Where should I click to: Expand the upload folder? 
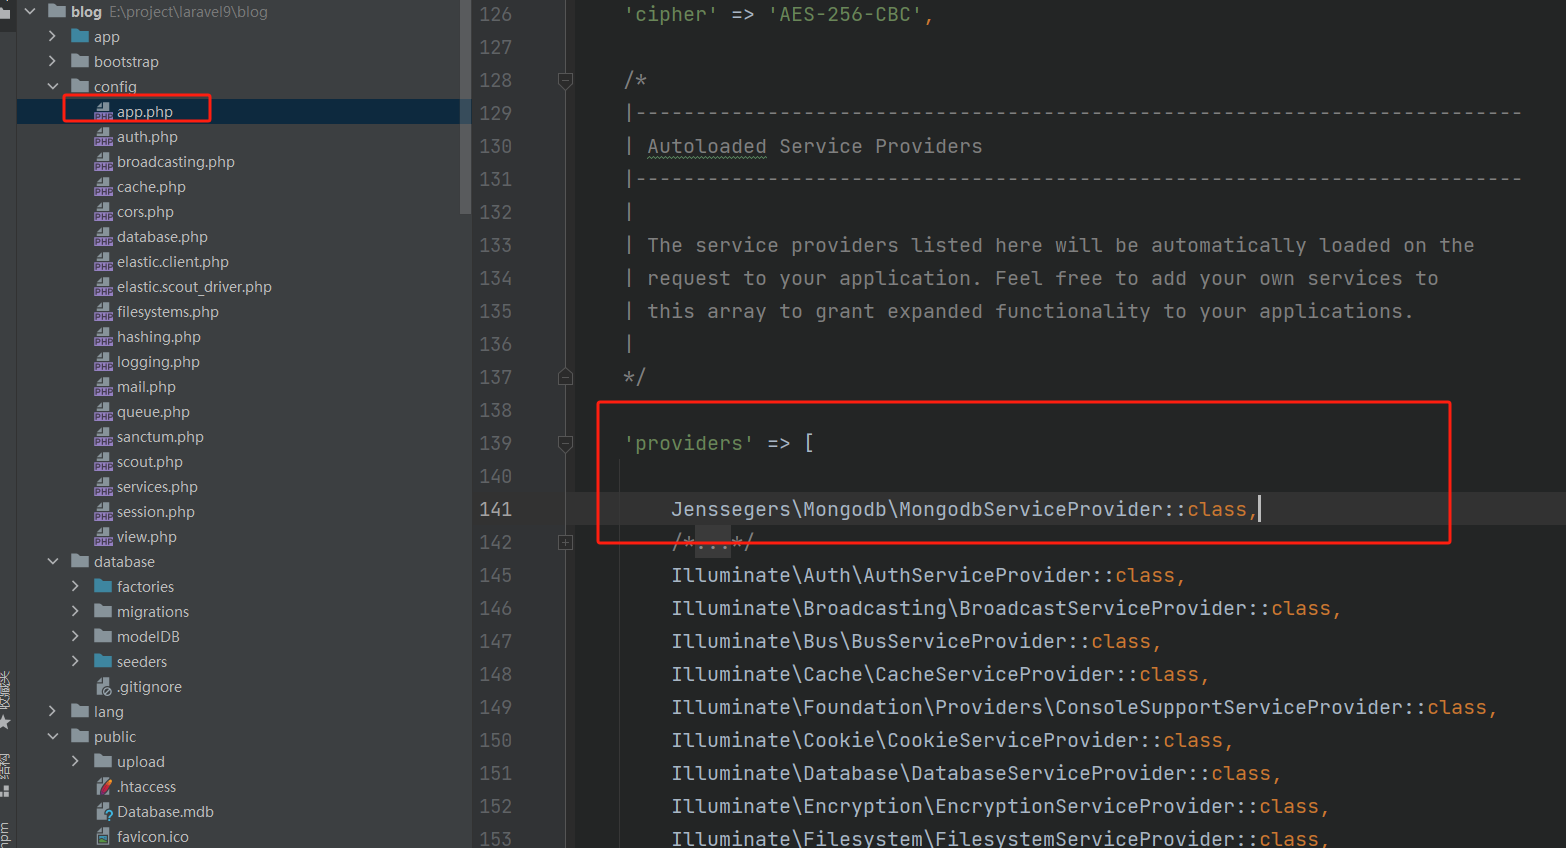[76, 762]
